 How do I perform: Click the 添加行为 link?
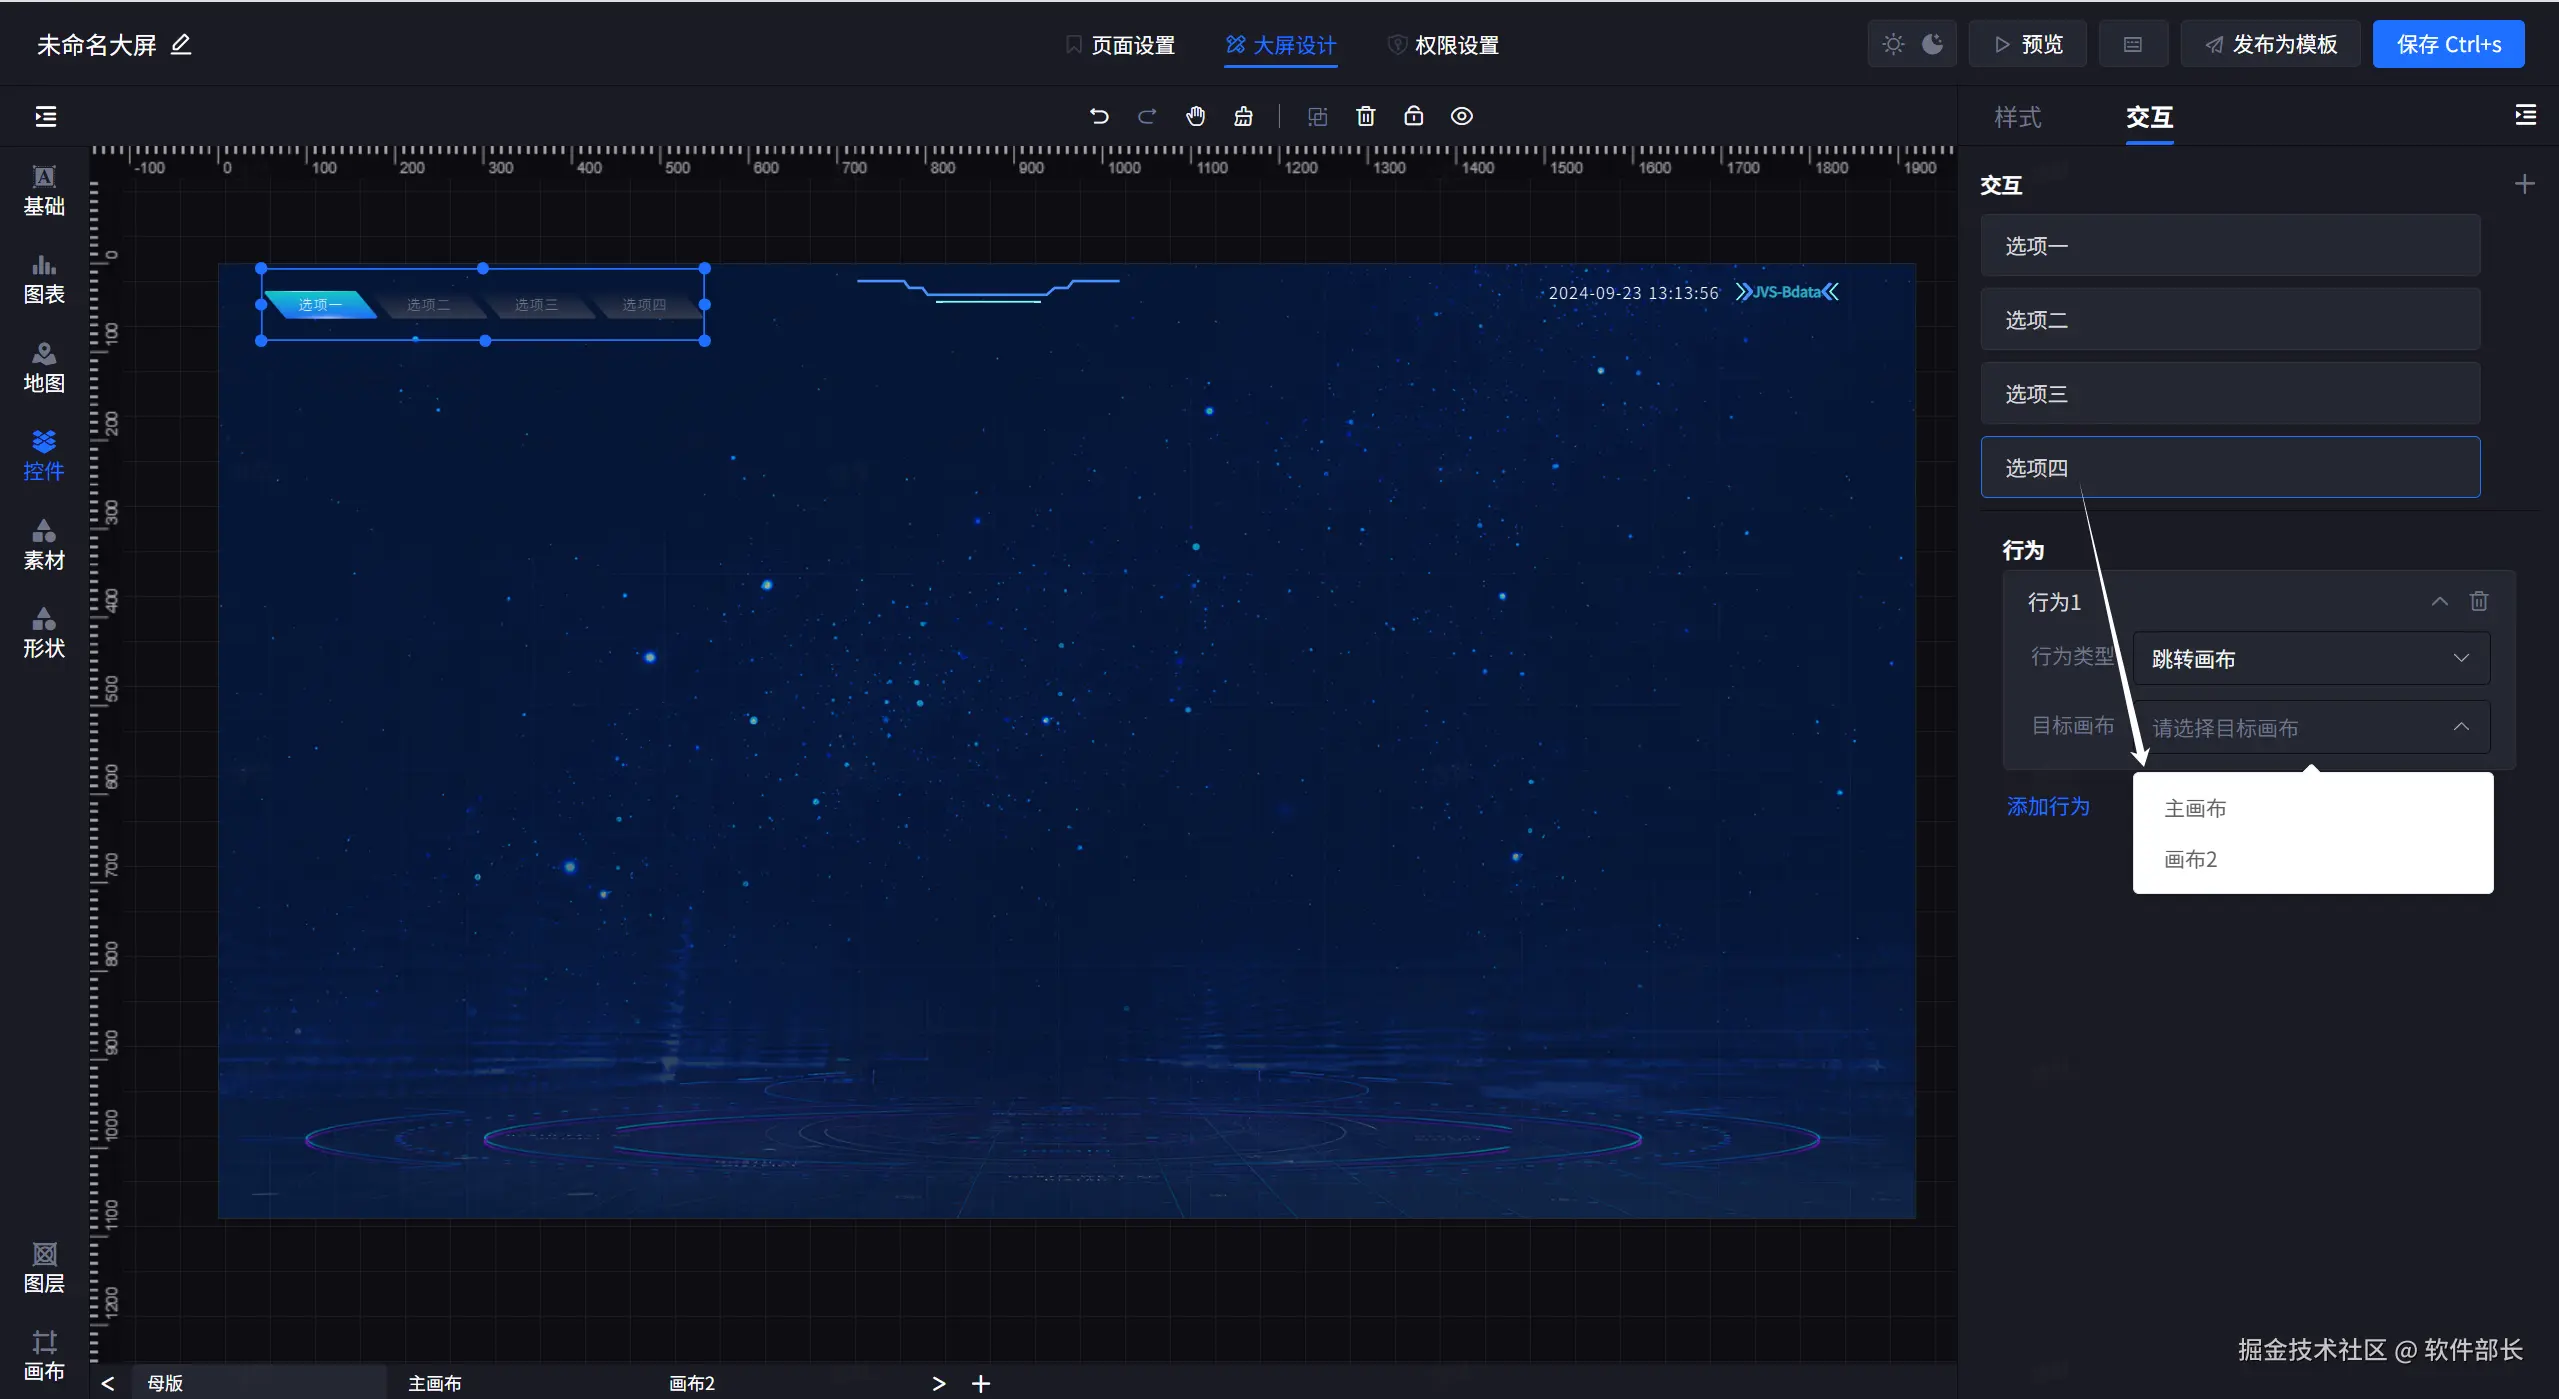pos(2047,806)
